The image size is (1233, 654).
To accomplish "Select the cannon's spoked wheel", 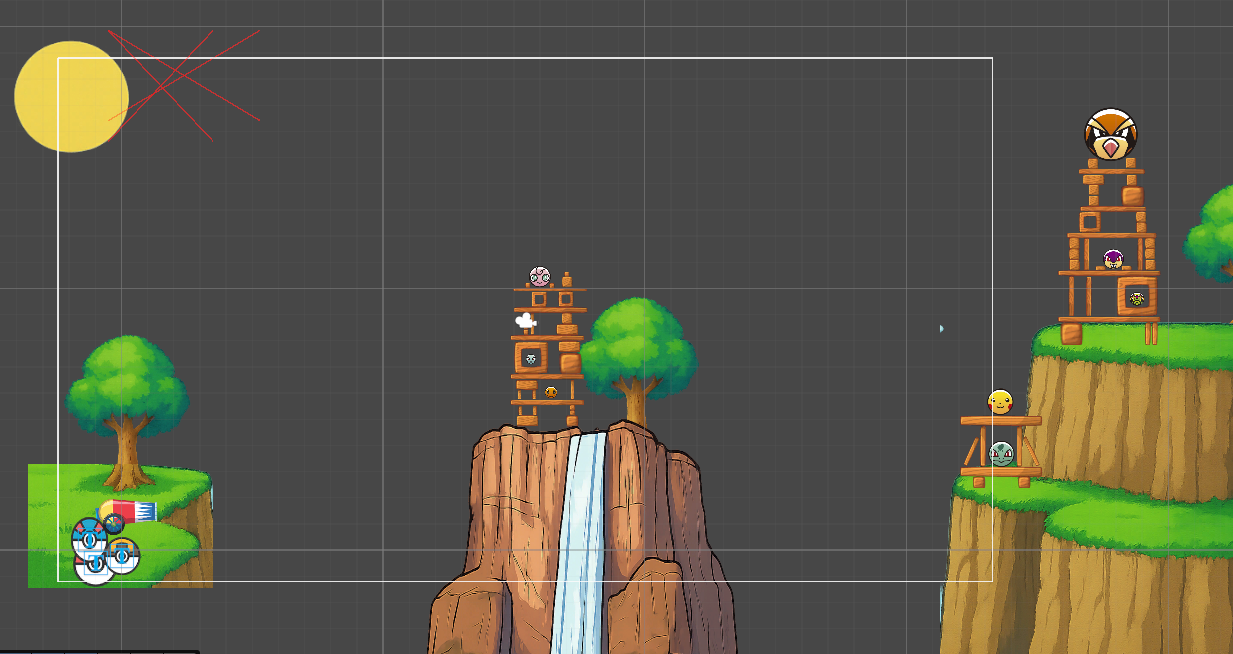I will pos(114,524).
